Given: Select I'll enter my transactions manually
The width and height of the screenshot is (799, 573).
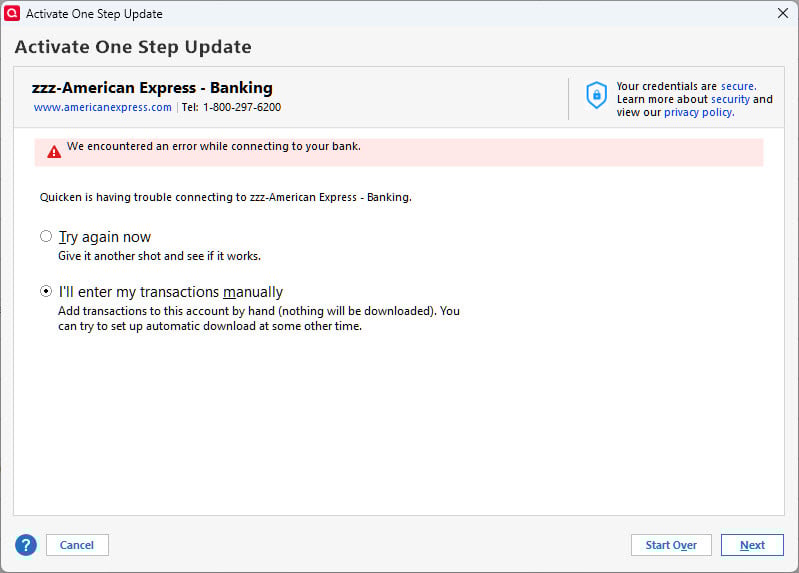Looking at the screenshot, I should (46, 291).
